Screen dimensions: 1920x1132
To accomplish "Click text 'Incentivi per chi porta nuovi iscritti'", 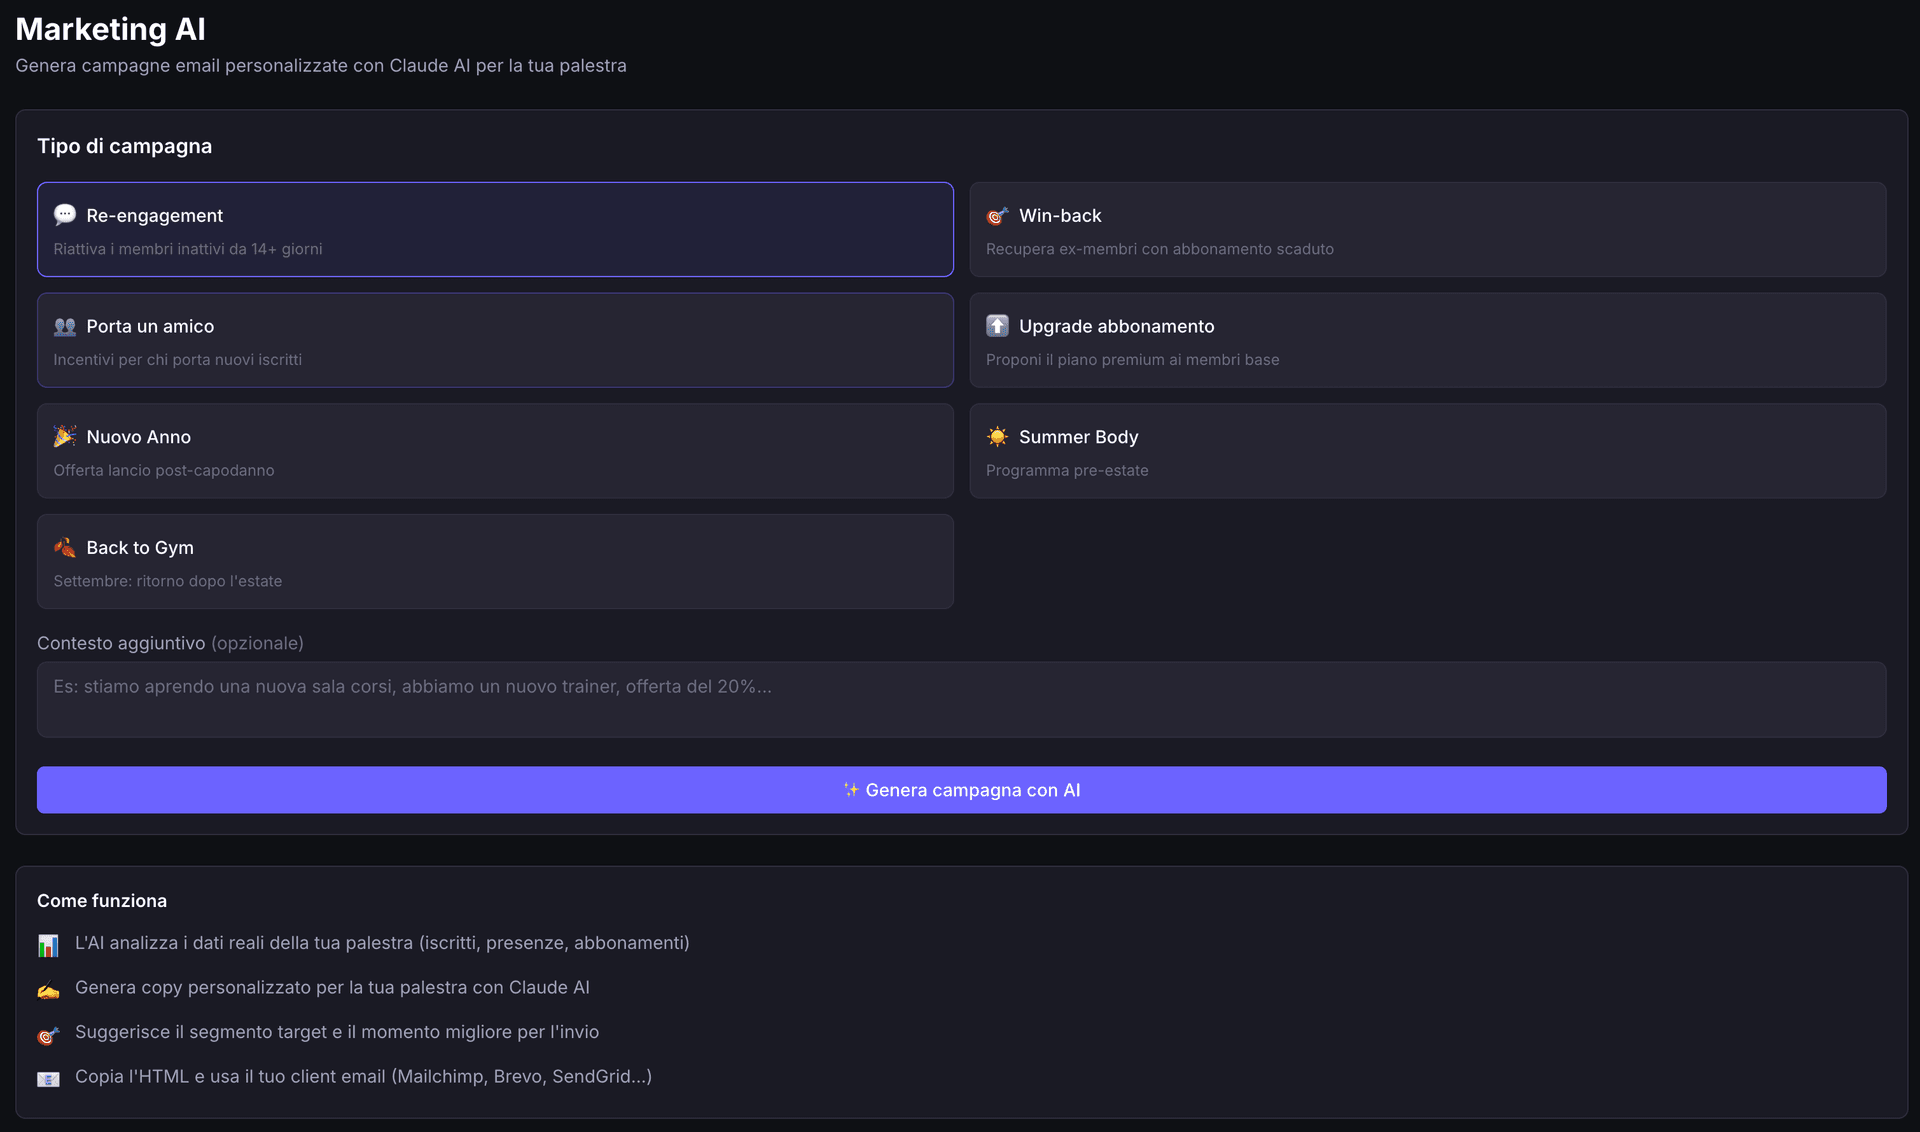I will point(178,360).
